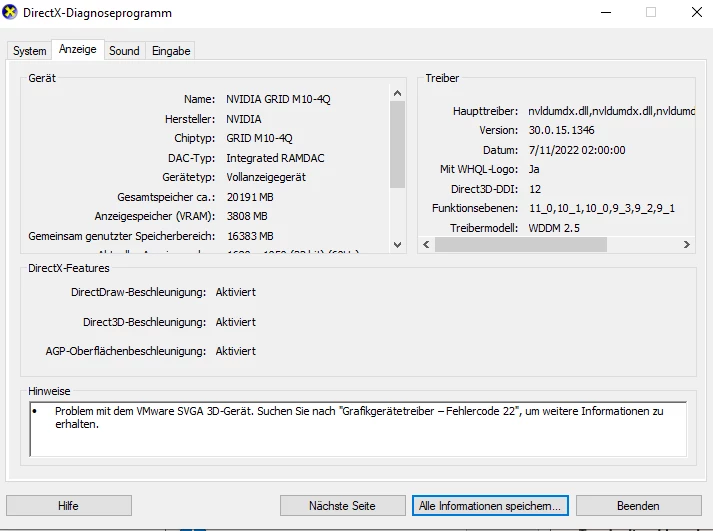
Task: Switch to the System tab
Action: (30, 51)
